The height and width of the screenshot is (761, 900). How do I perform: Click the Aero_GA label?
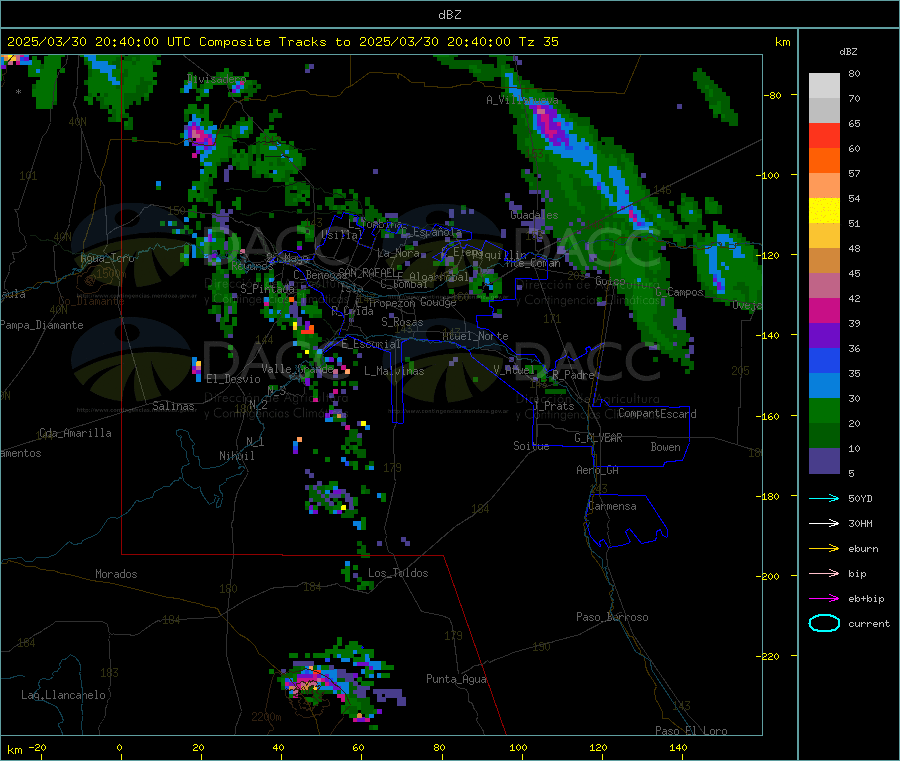(x=597, y=470)
